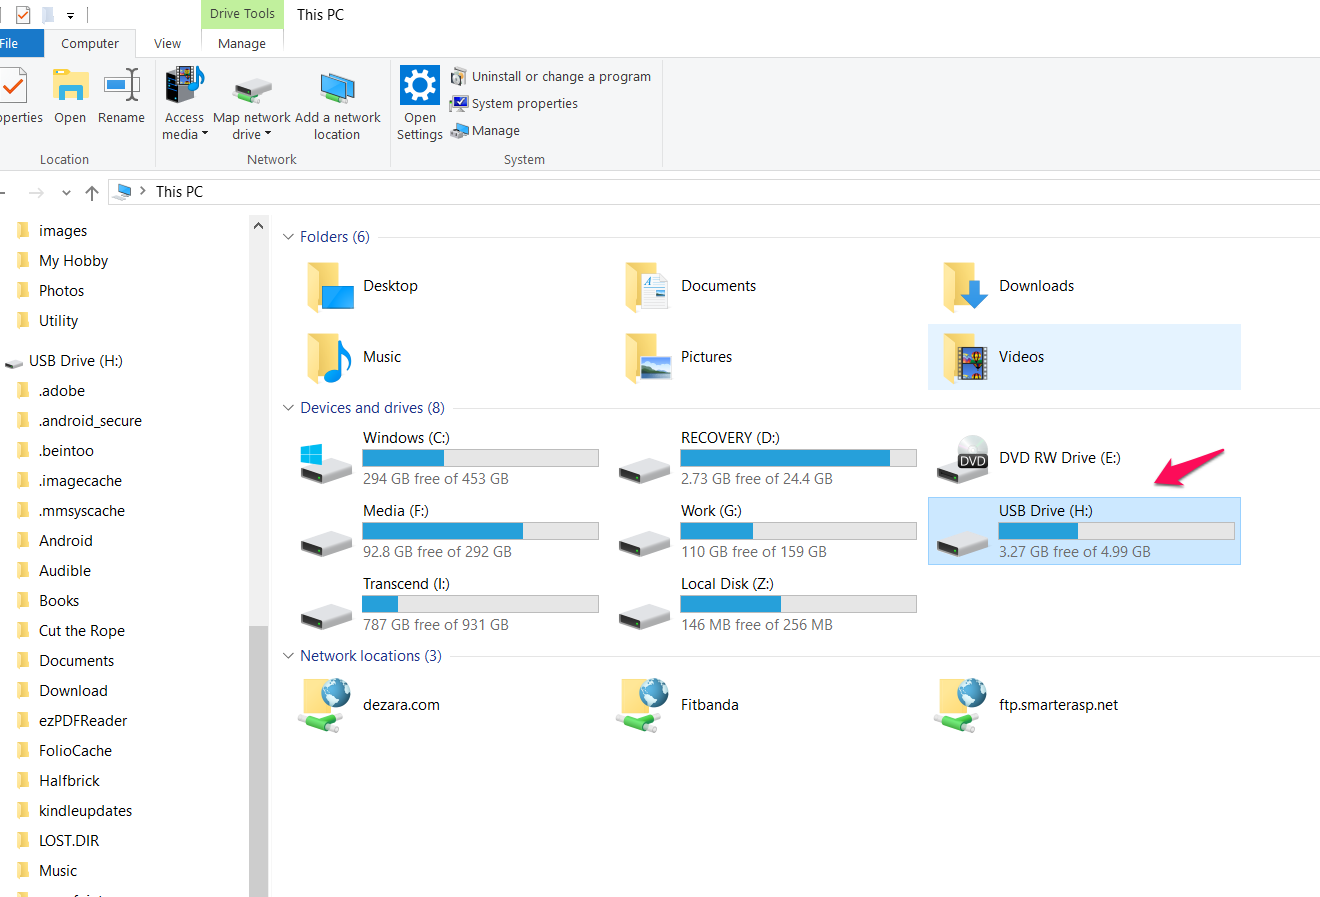Select the Fitbanda network location icon
Screen dimensions: 1320x897
tap(644, 706)
